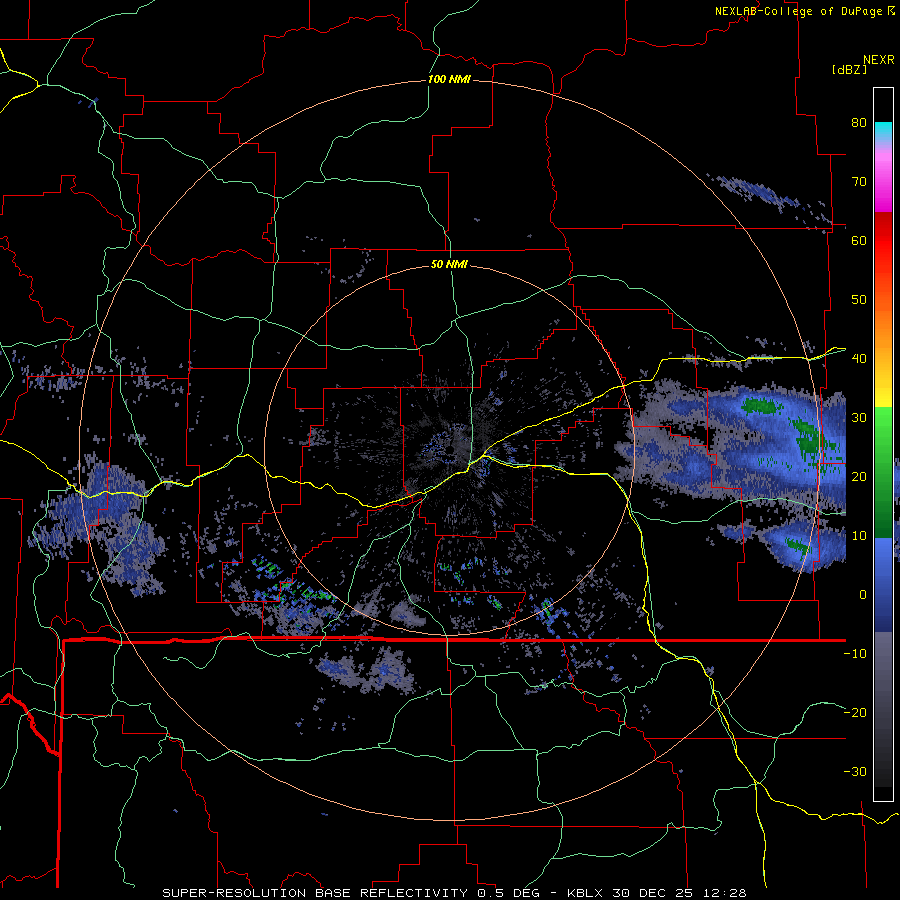Image resolution: width=900 pixels, height=900 pixels.
Task: Click the 40 value on the dBZ scale
Action: click(x=859, y=359)
